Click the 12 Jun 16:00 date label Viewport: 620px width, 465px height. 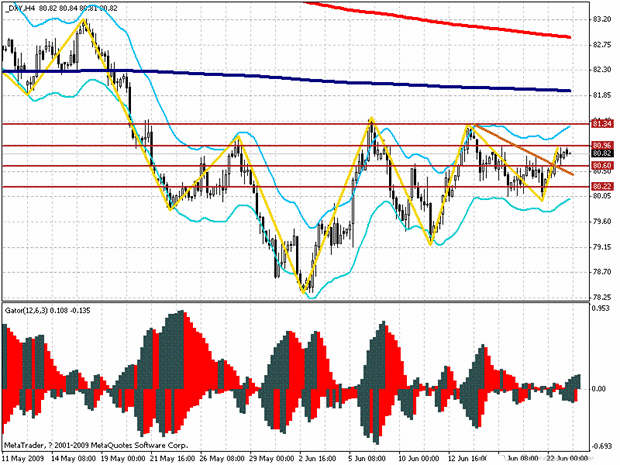[469, 459]
